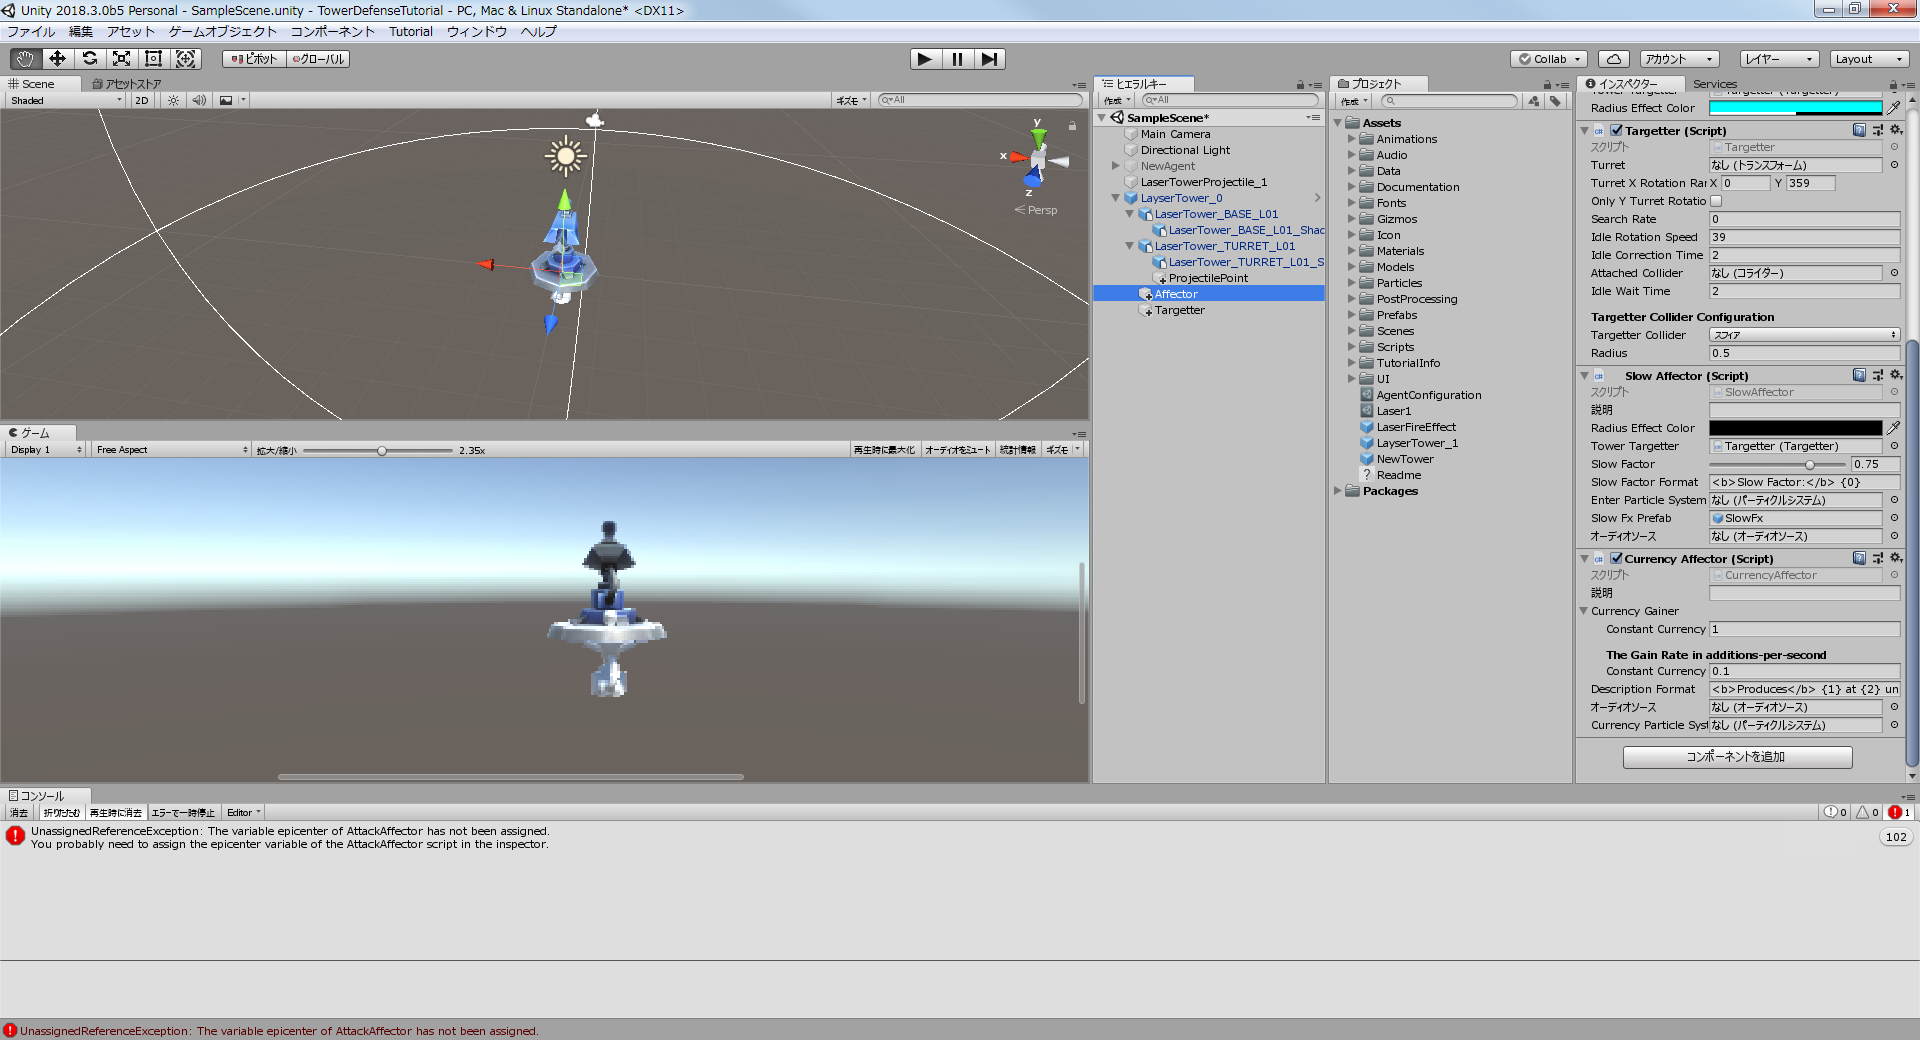Toggle console Collapse option
The width and height of the screenshot is (1920, 1040).
[x=61, y=813]
